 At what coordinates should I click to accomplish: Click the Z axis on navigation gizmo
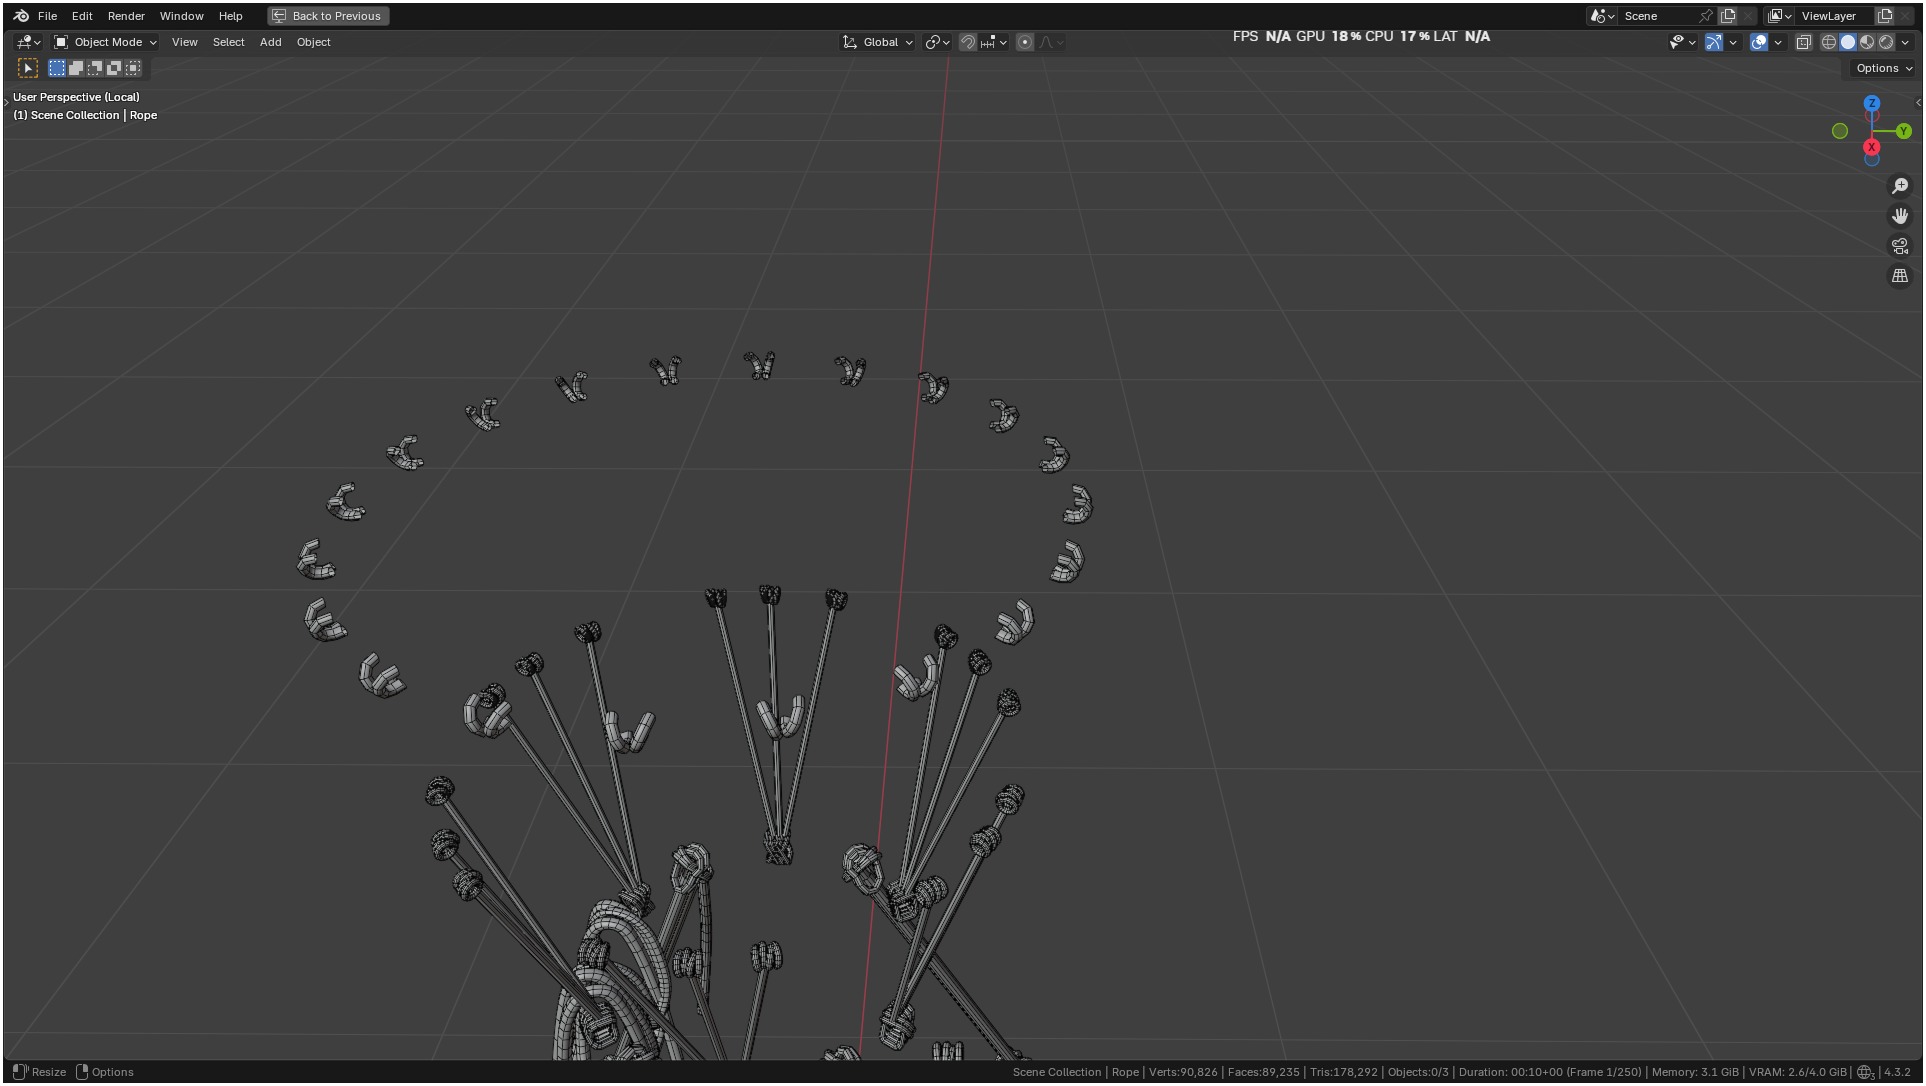tap(1872, 103)
